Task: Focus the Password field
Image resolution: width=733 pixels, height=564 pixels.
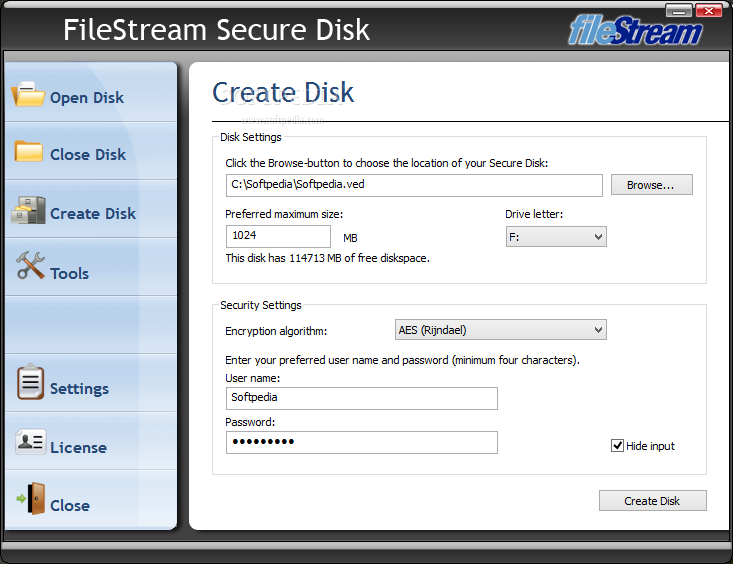Action: point(361,442)
